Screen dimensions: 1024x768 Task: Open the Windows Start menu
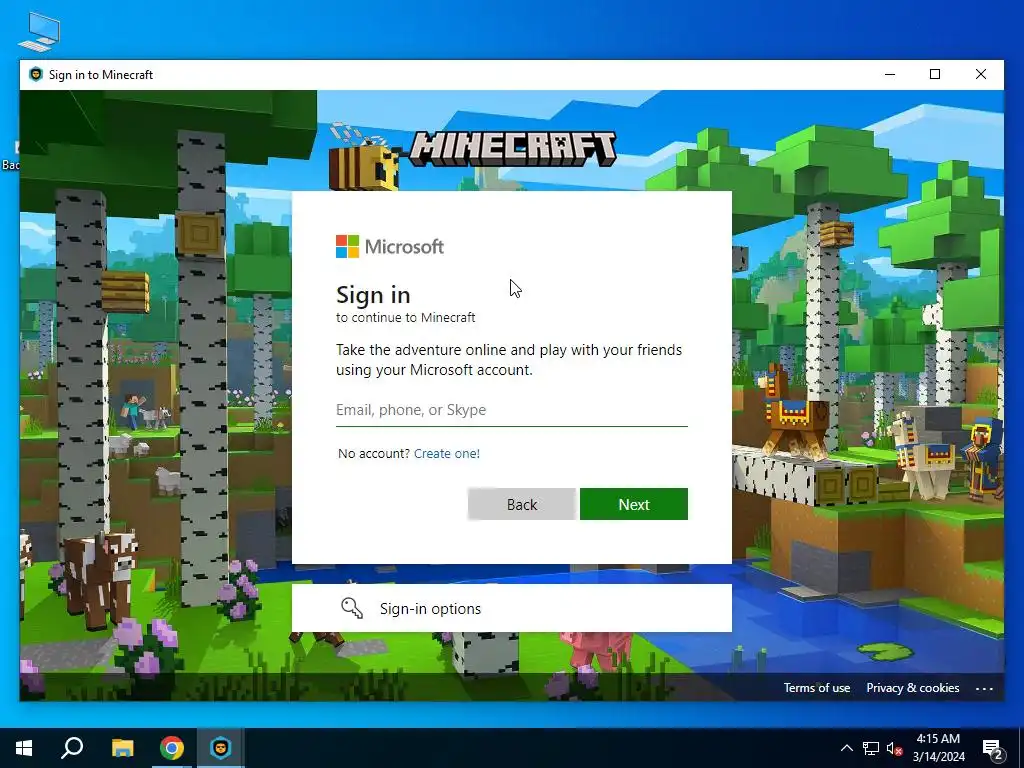(x=24, y=748)
